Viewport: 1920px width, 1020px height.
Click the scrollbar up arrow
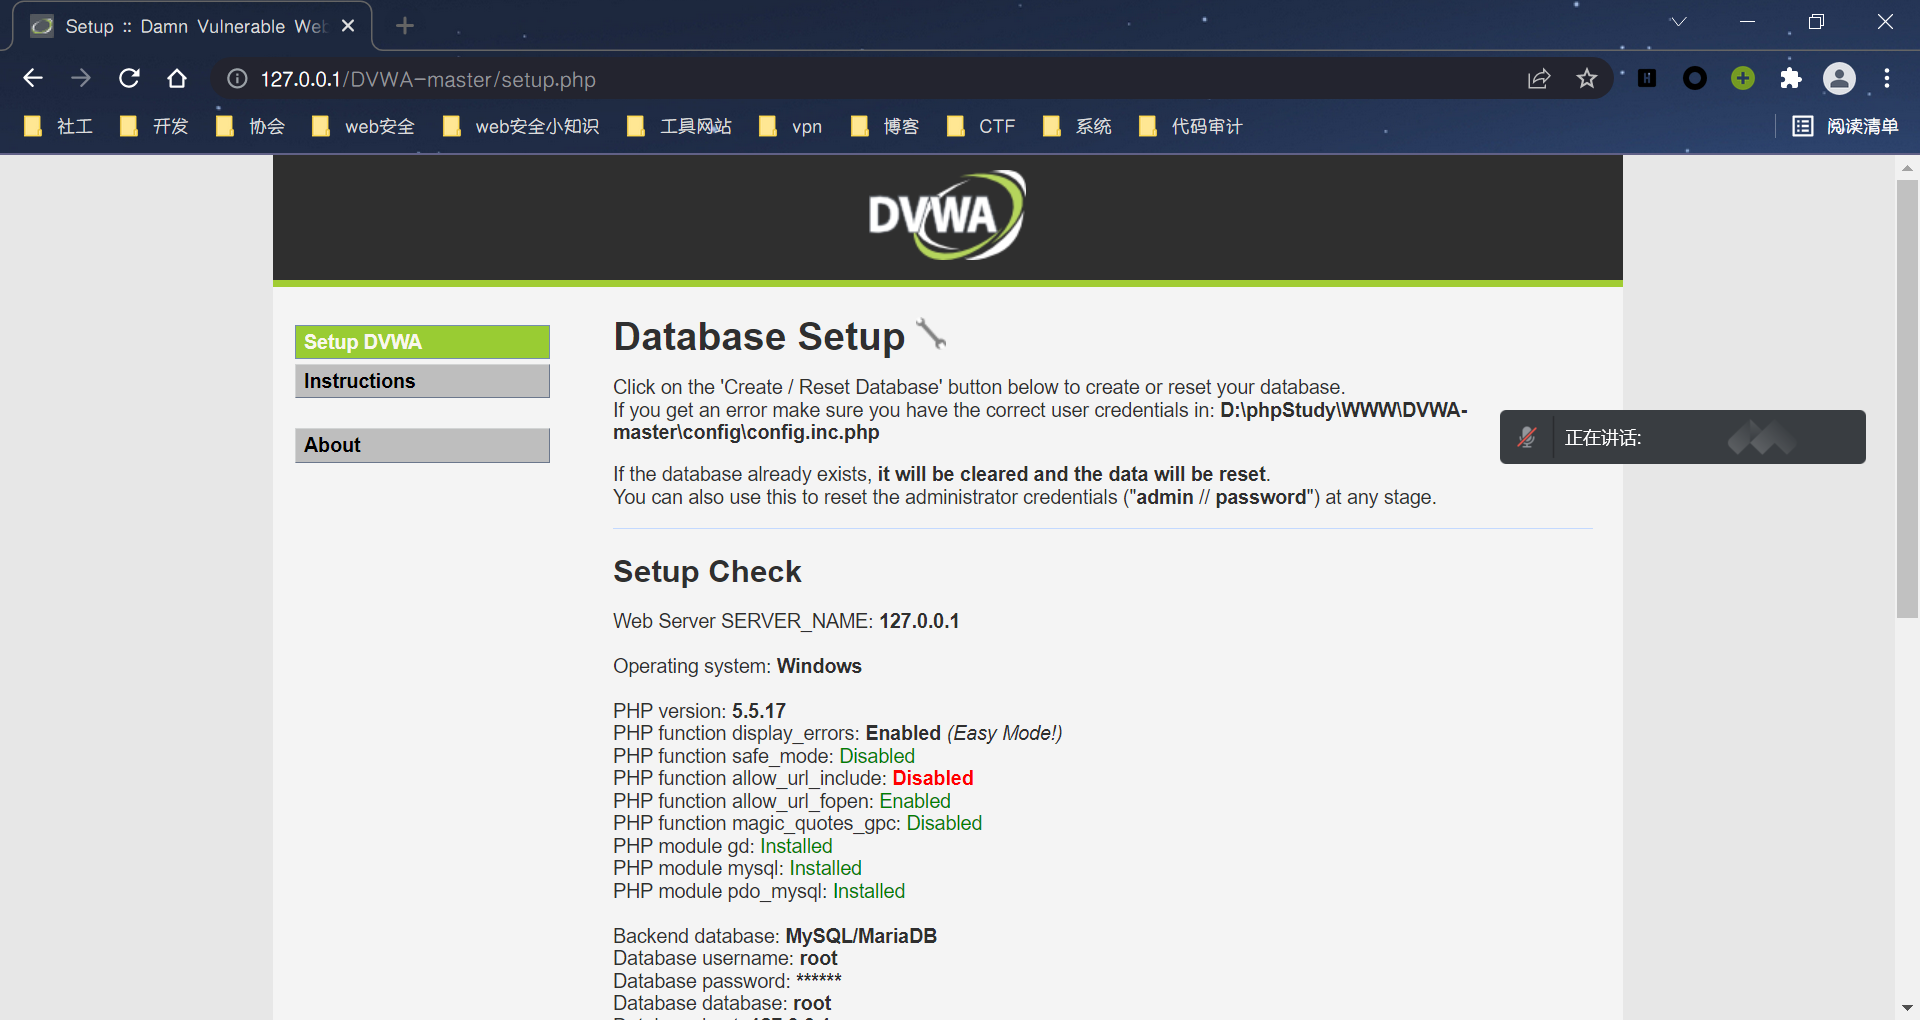pos(1907,167)
